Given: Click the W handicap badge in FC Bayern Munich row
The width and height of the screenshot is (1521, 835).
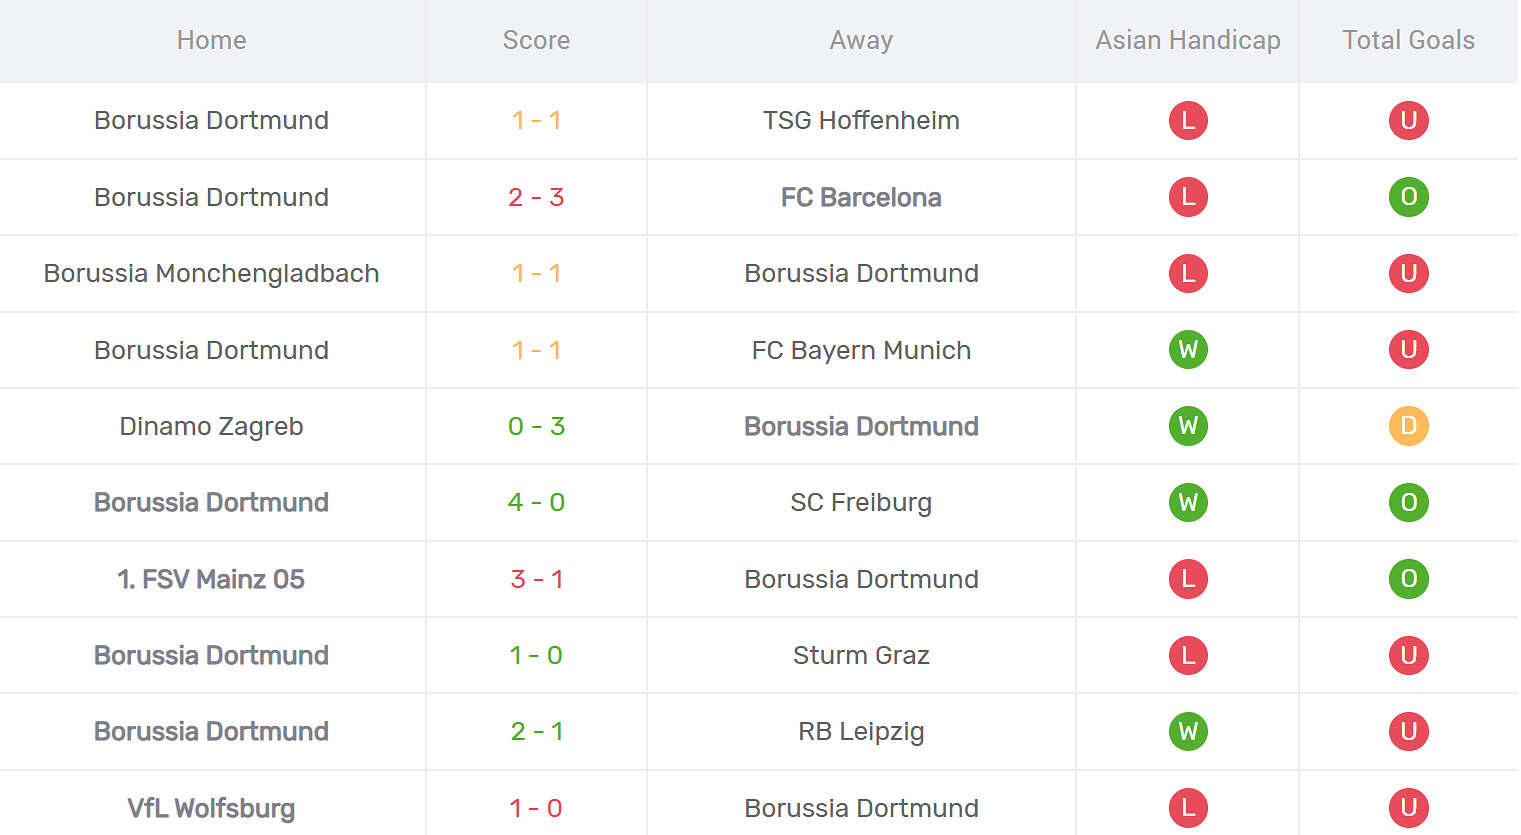Looking at the screenshot, I should pos(1188,350).
